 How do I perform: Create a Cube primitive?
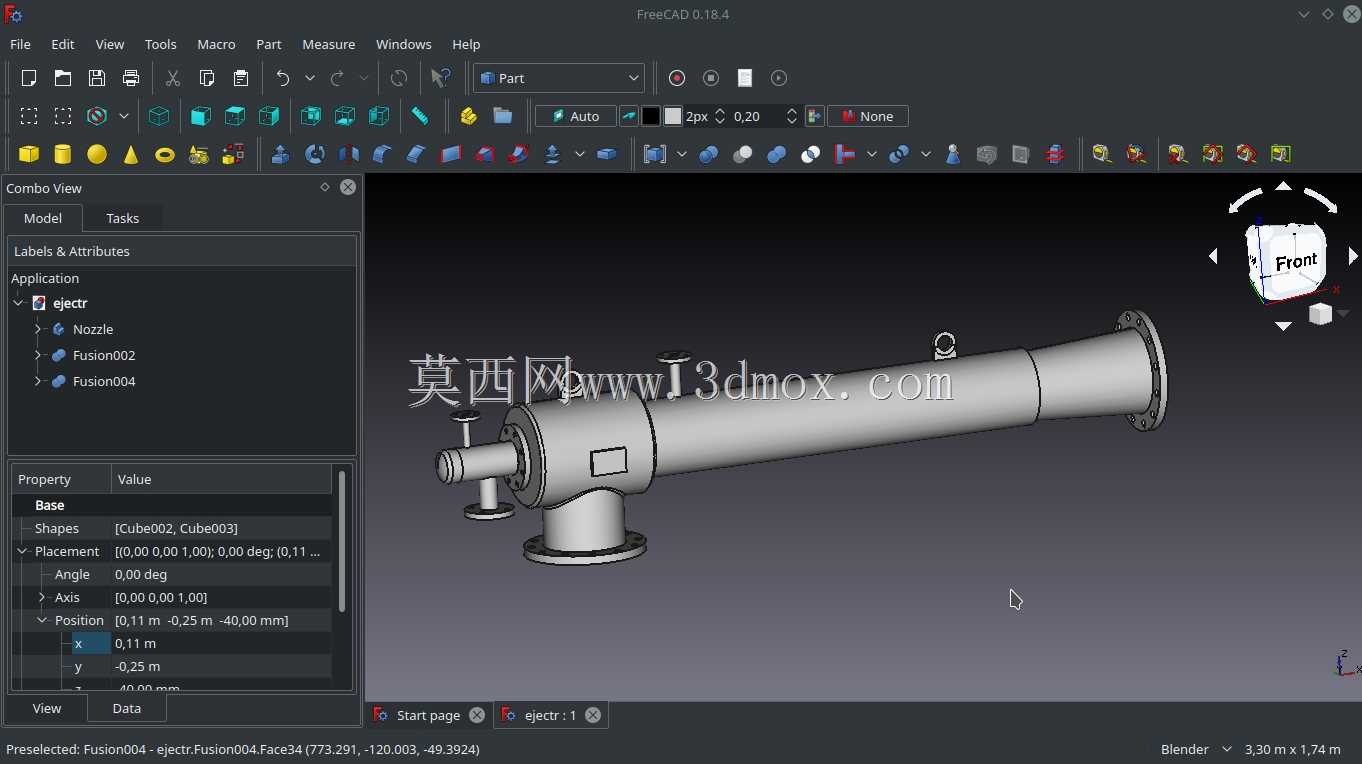point(29,154)
